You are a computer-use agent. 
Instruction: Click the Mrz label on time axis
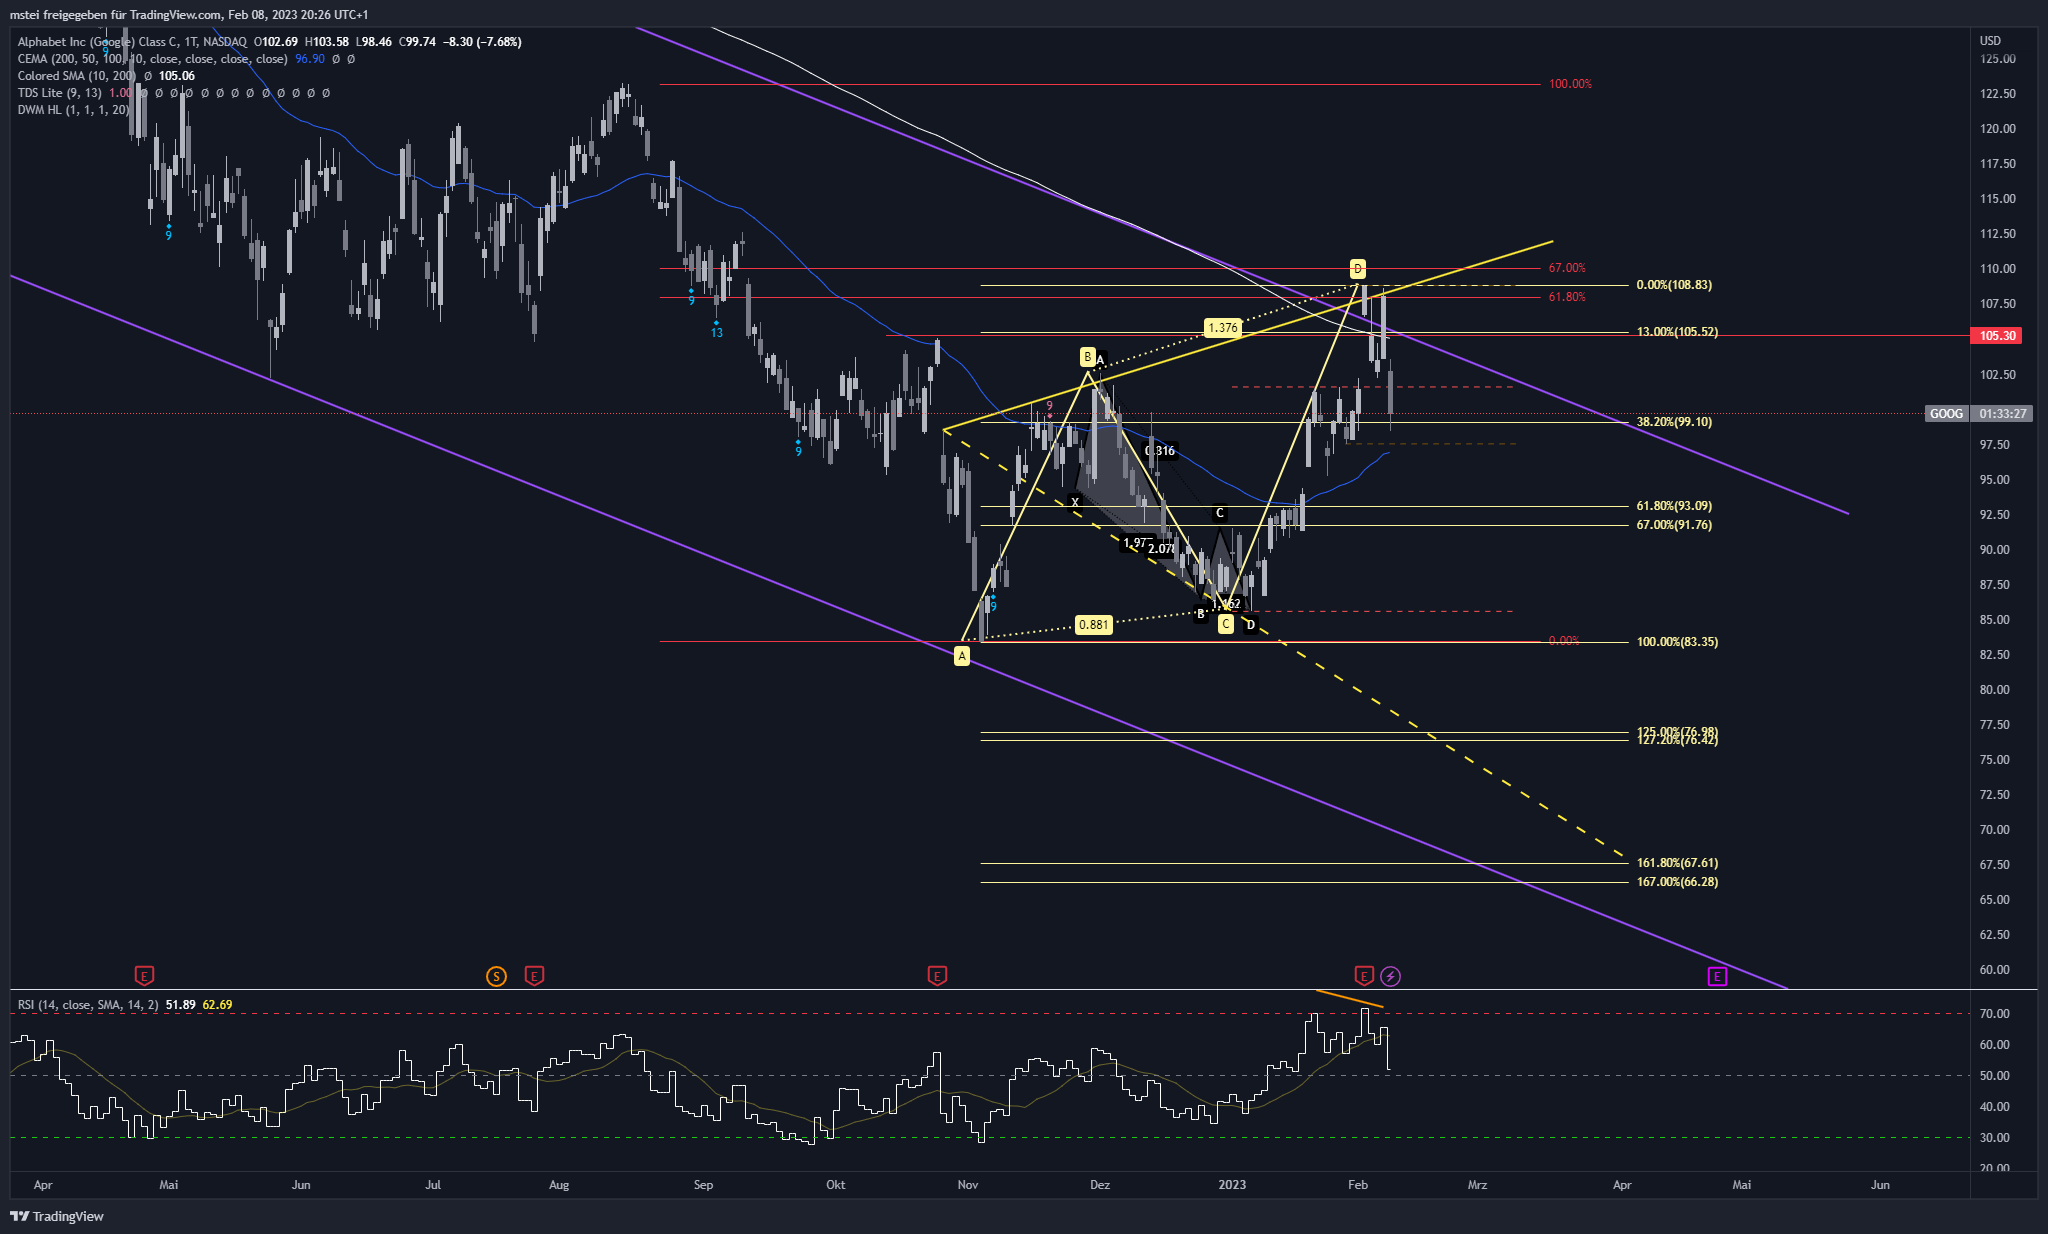pos(1477,1185)
